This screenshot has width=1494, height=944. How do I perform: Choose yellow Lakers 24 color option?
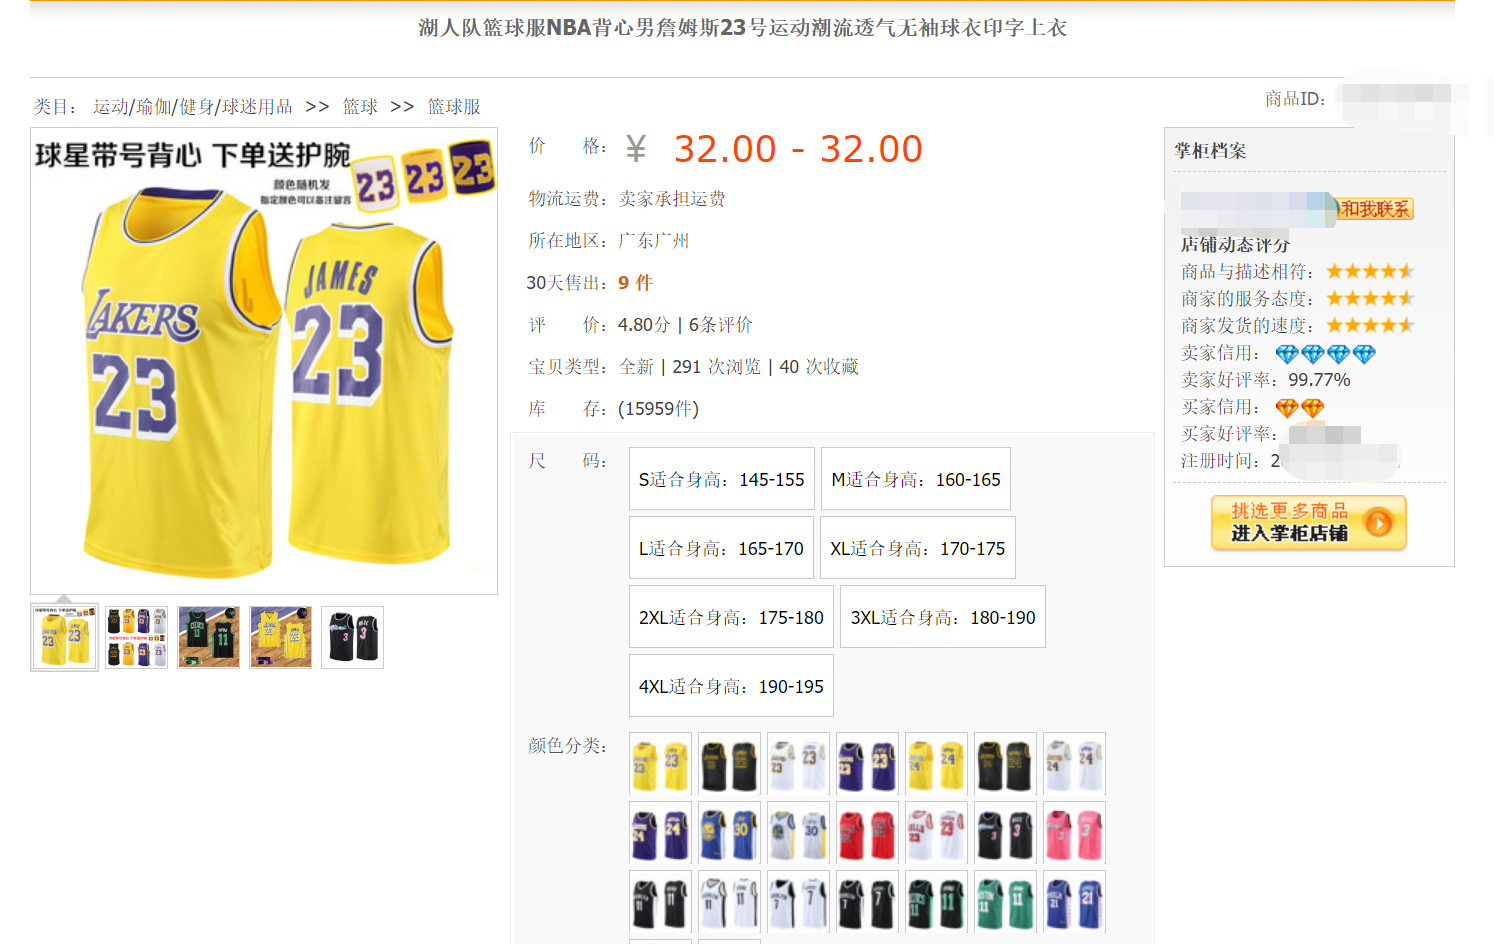click(x=936, y=764)
